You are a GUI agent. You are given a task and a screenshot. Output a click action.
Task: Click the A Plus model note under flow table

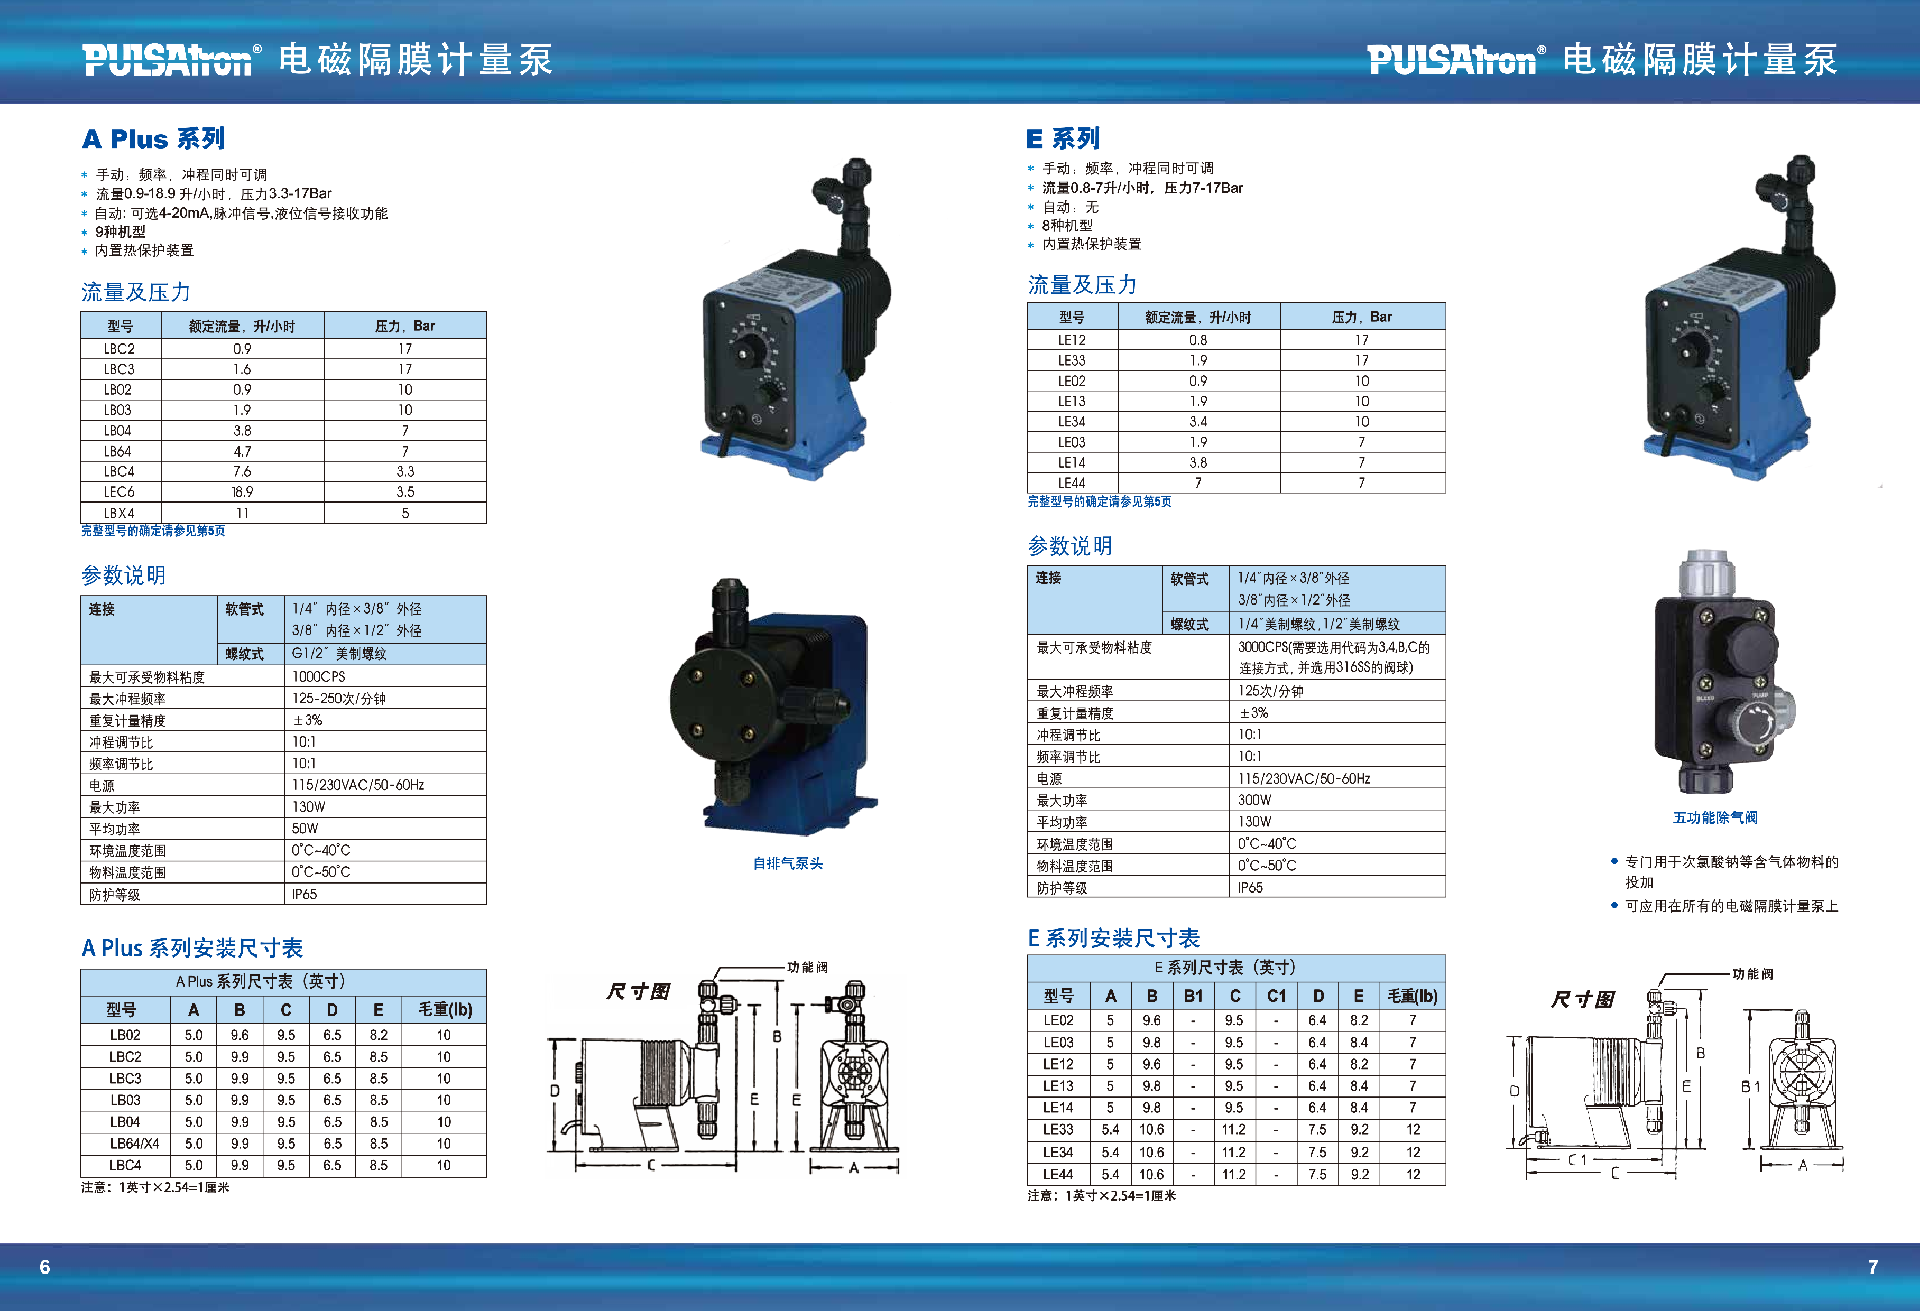[x=153, y=531]
